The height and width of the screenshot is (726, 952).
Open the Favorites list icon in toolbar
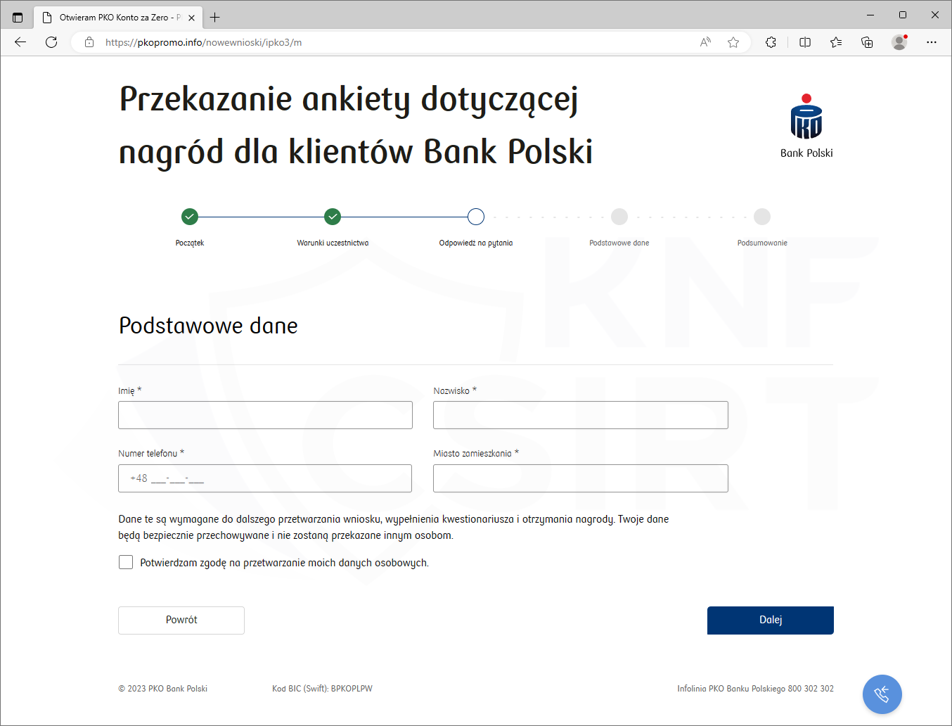[x=836, y=42]
